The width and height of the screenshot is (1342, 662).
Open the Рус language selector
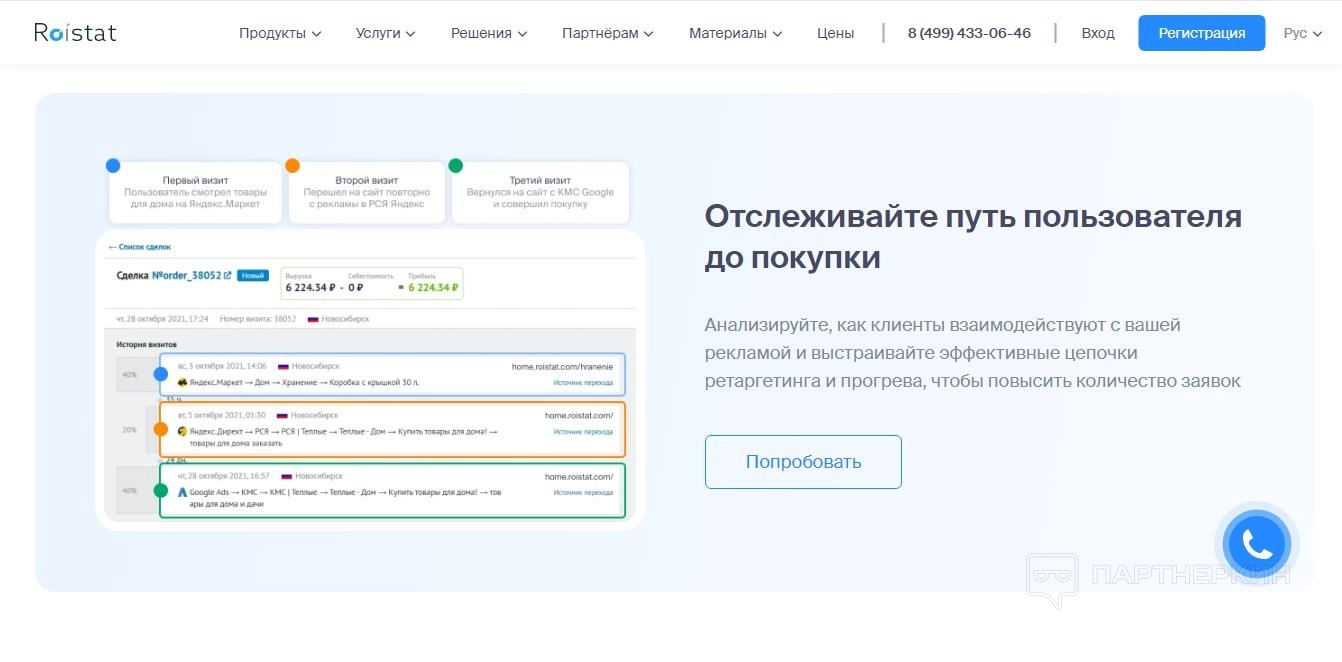pos(1303,33)
